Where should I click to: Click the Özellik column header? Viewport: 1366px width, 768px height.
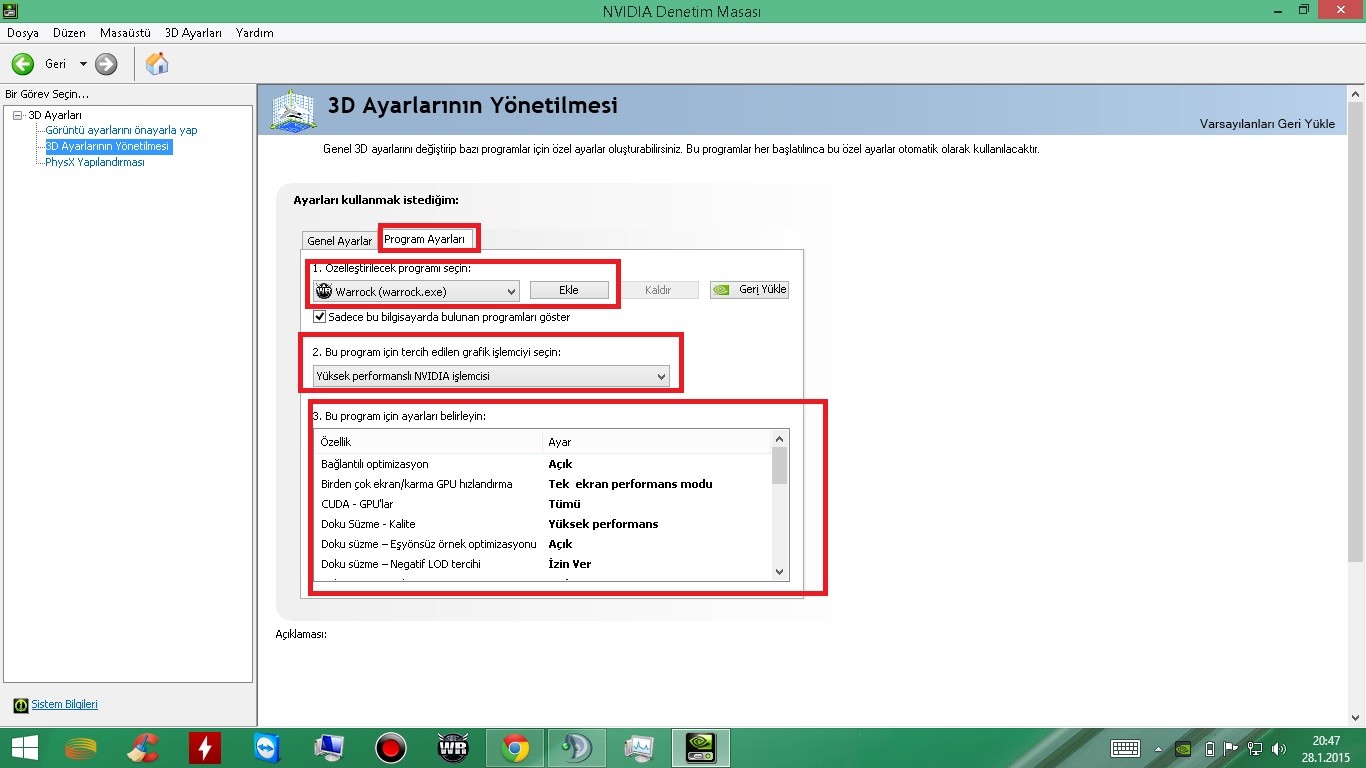tap(428, 441)
